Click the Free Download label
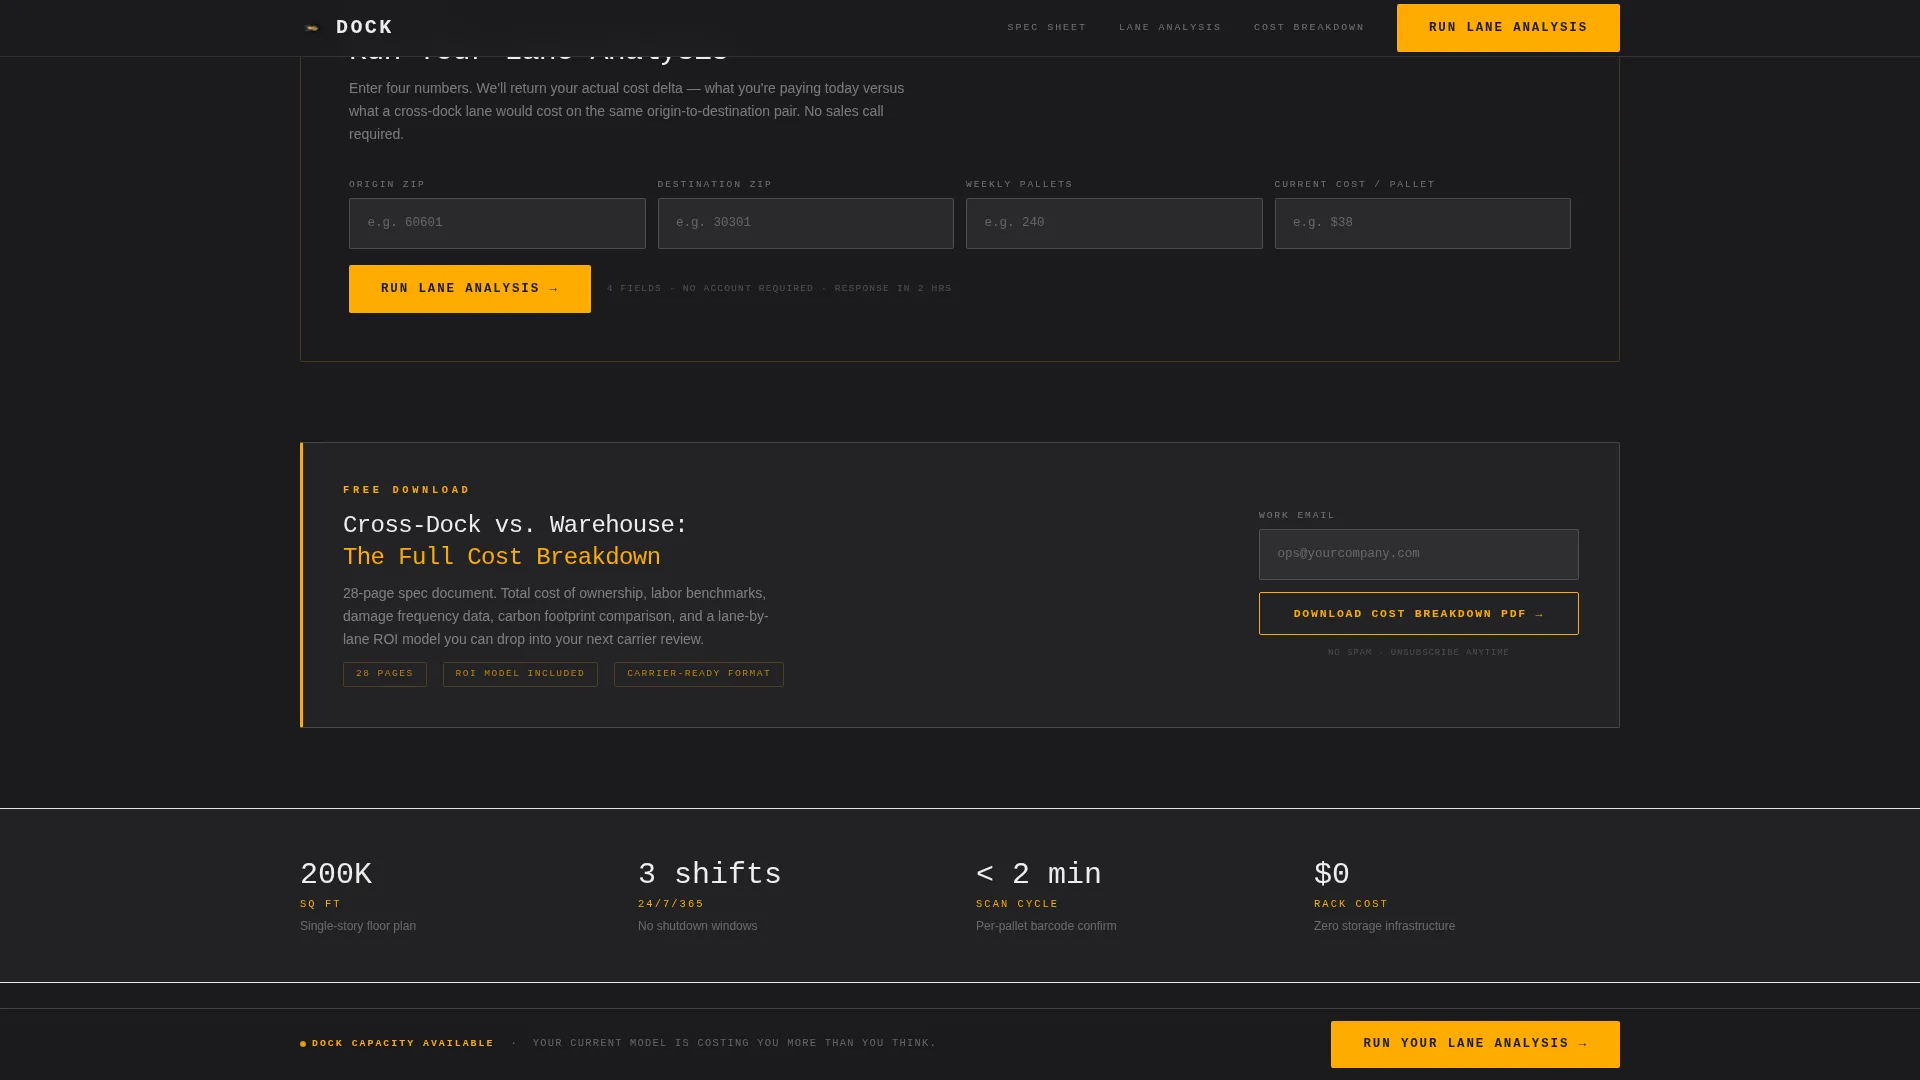The image size is (1920, 1080). point(406,490)
